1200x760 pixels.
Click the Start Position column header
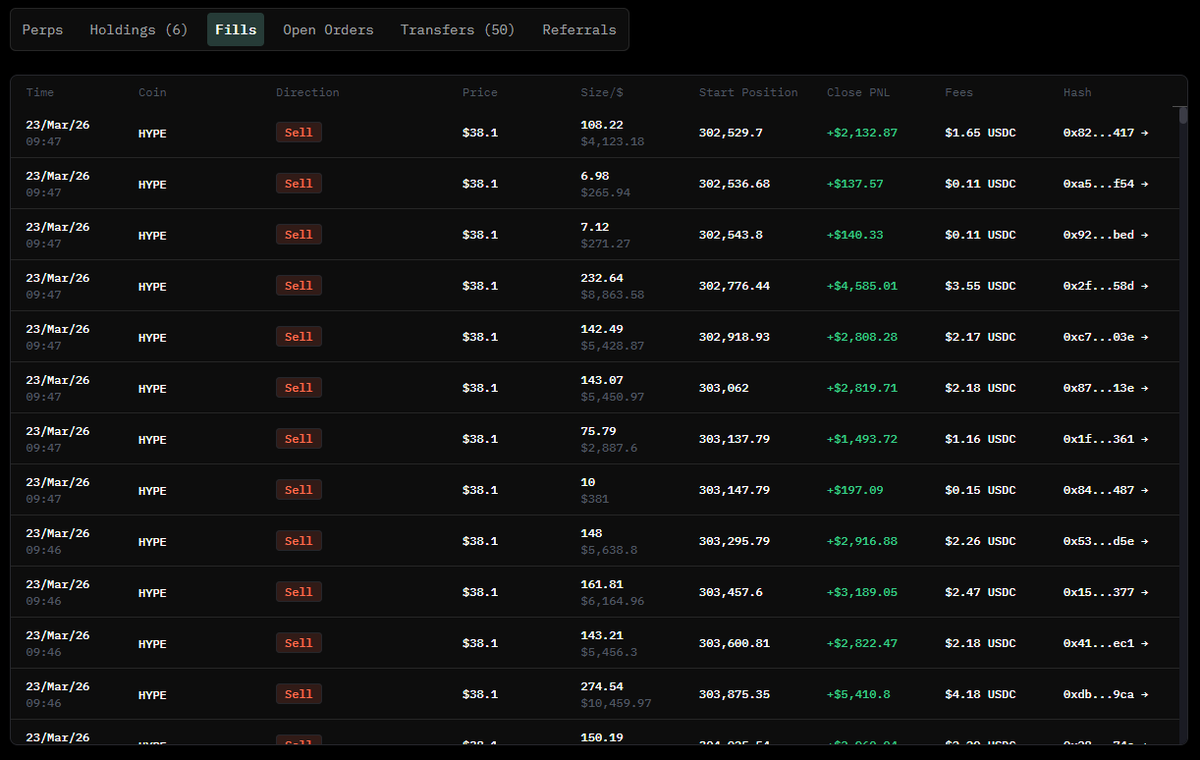(748, 92)
